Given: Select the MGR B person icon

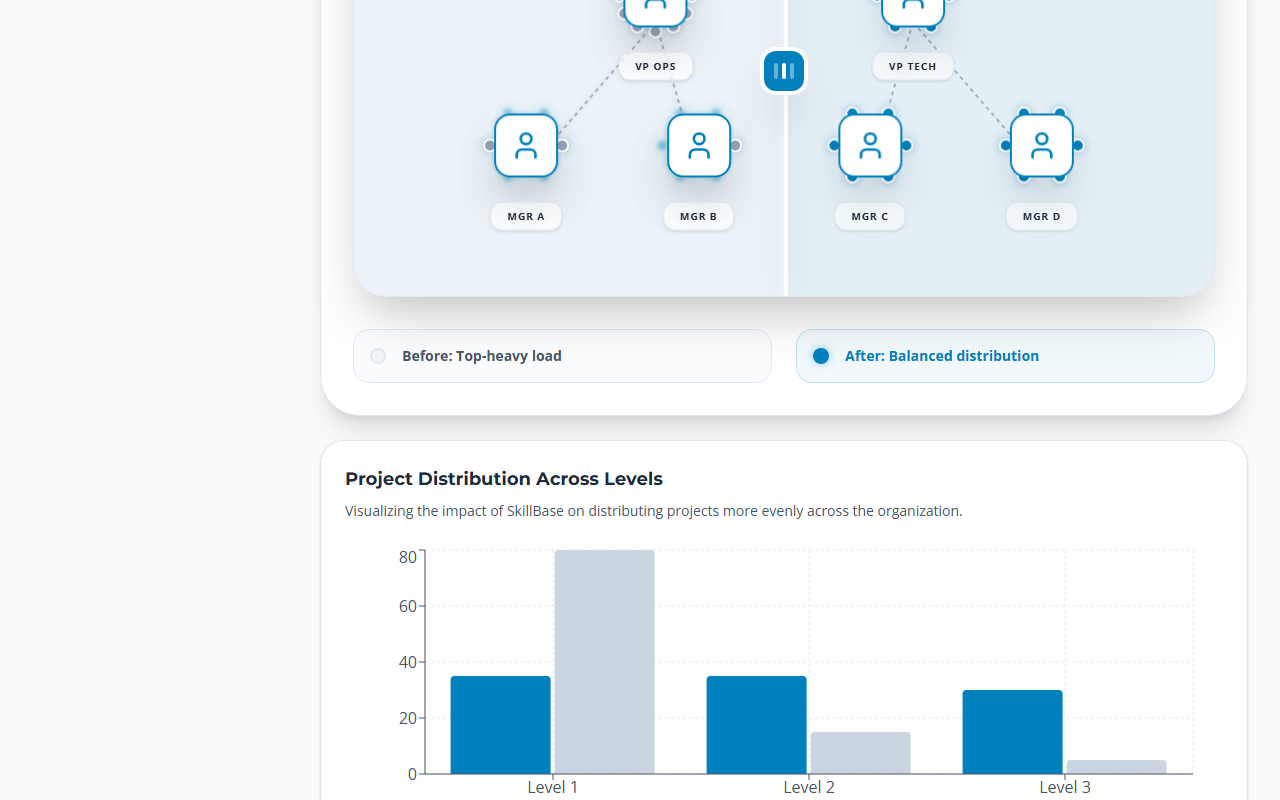Looking at the screenshot, I should [x=698, y=145].
